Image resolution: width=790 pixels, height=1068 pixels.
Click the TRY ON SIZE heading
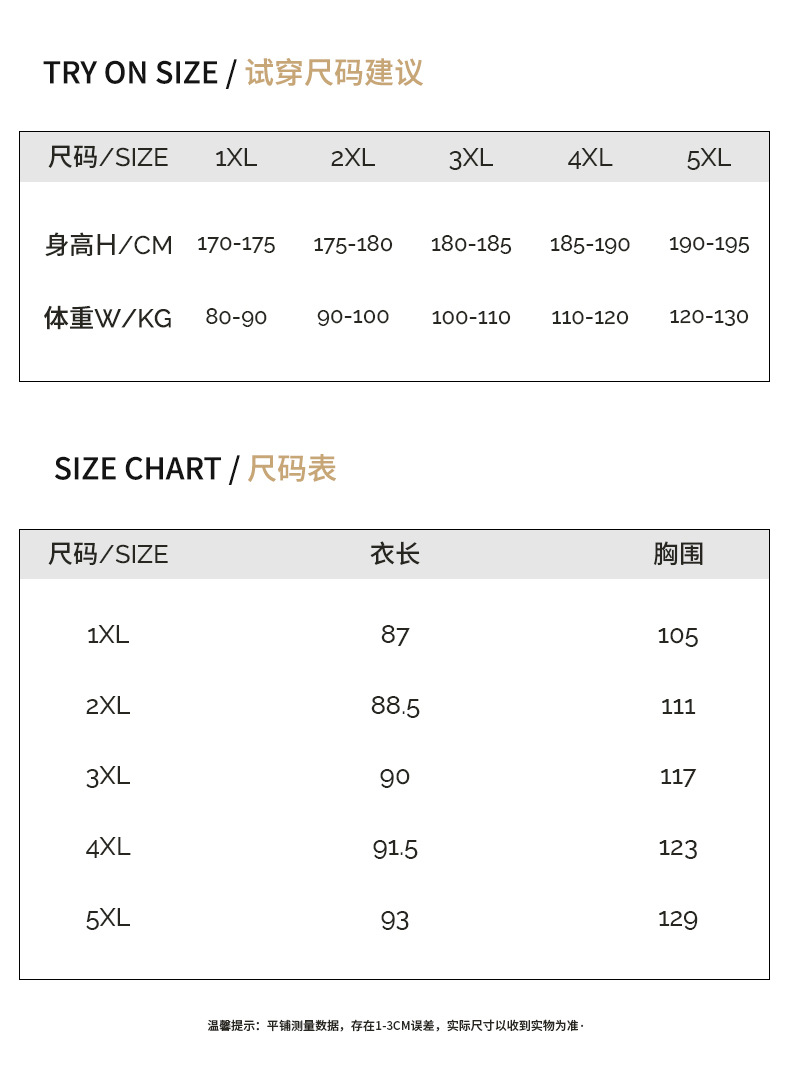point(233,73)
